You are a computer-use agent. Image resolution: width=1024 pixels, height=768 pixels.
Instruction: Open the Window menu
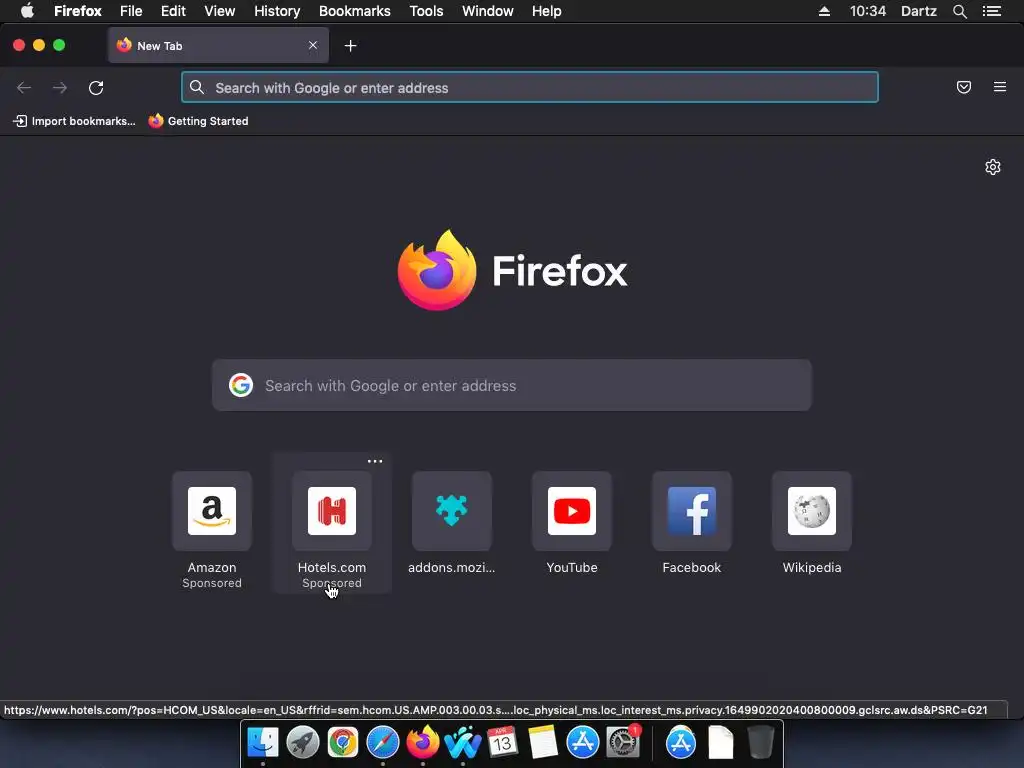coord(487,11)
